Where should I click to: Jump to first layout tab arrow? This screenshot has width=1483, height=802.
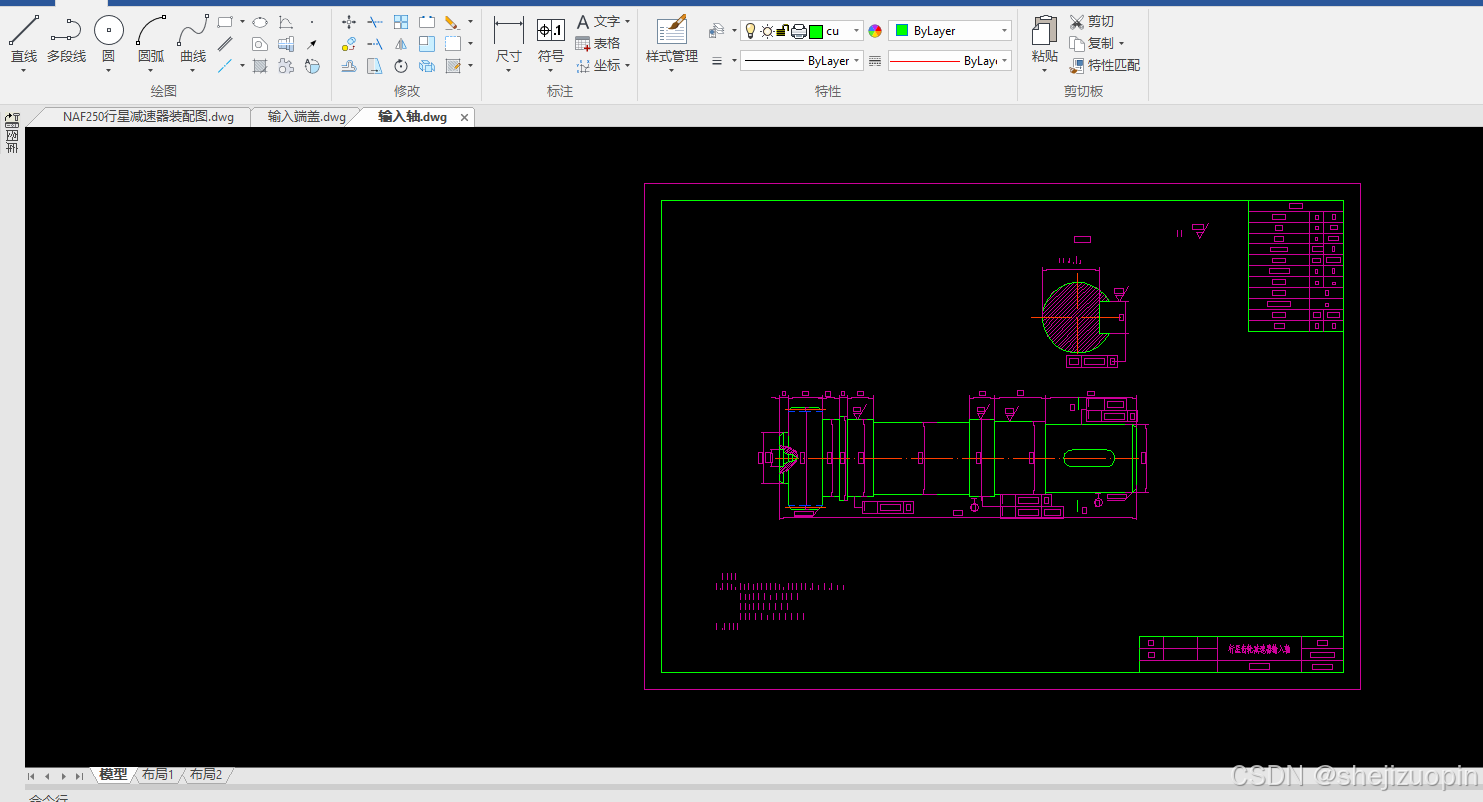coord(32,776)
